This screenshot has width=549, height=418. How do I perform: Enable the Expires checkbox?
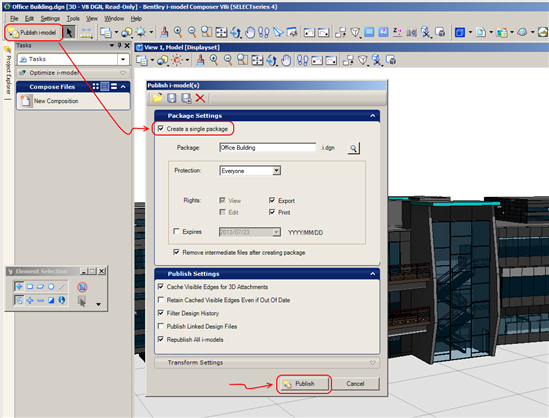pos(176,231)
